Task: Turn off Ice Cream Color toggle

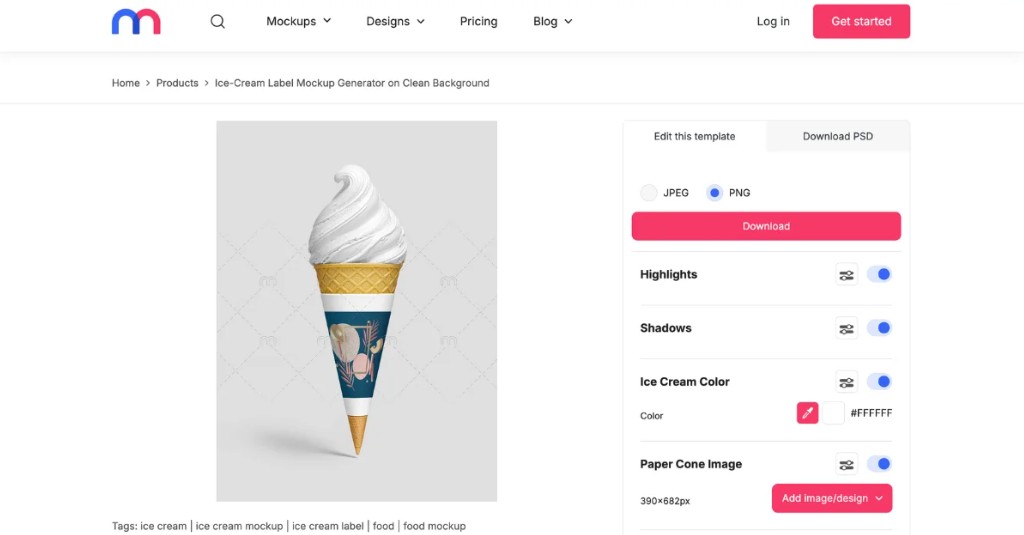Action: tap(879, 381)
